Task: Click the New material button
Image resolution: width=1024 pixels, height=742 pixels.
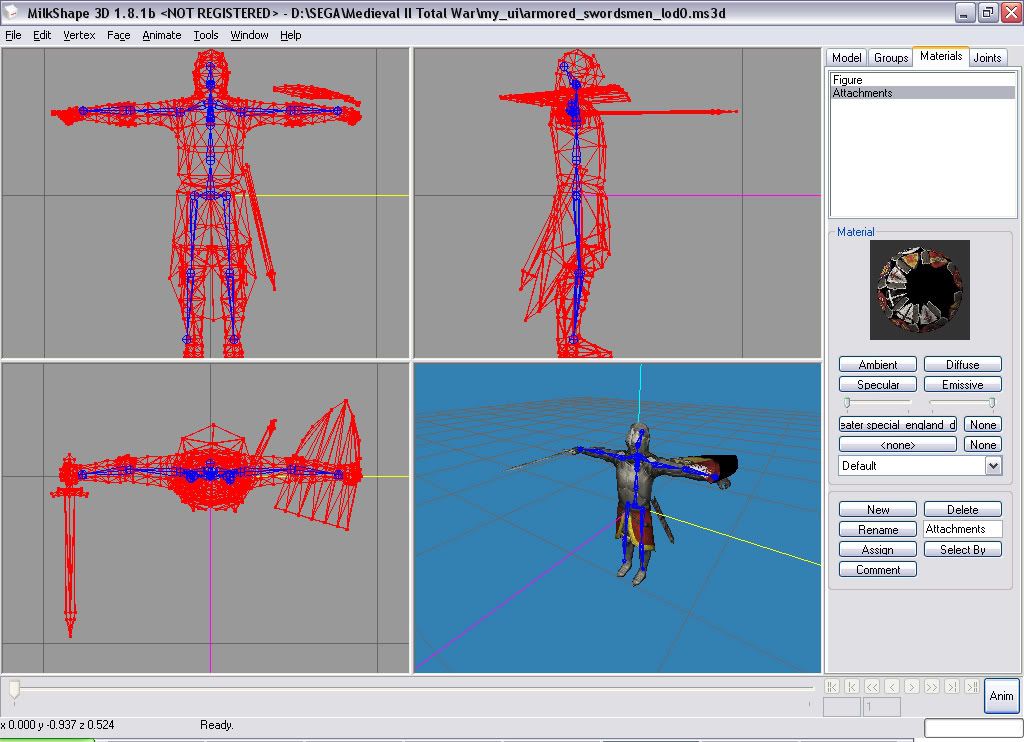Action: (x=878, y=509)
